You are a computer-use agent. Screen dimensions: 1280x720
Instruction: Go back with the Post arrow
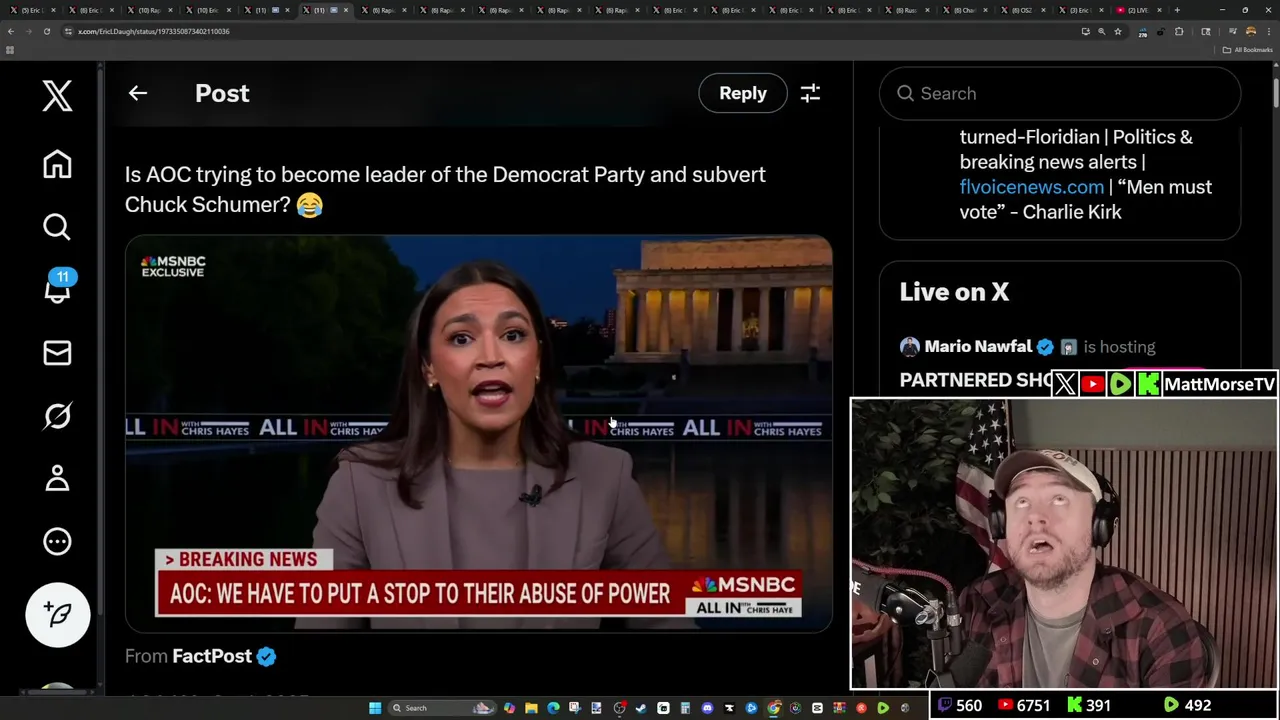(138, 93)
